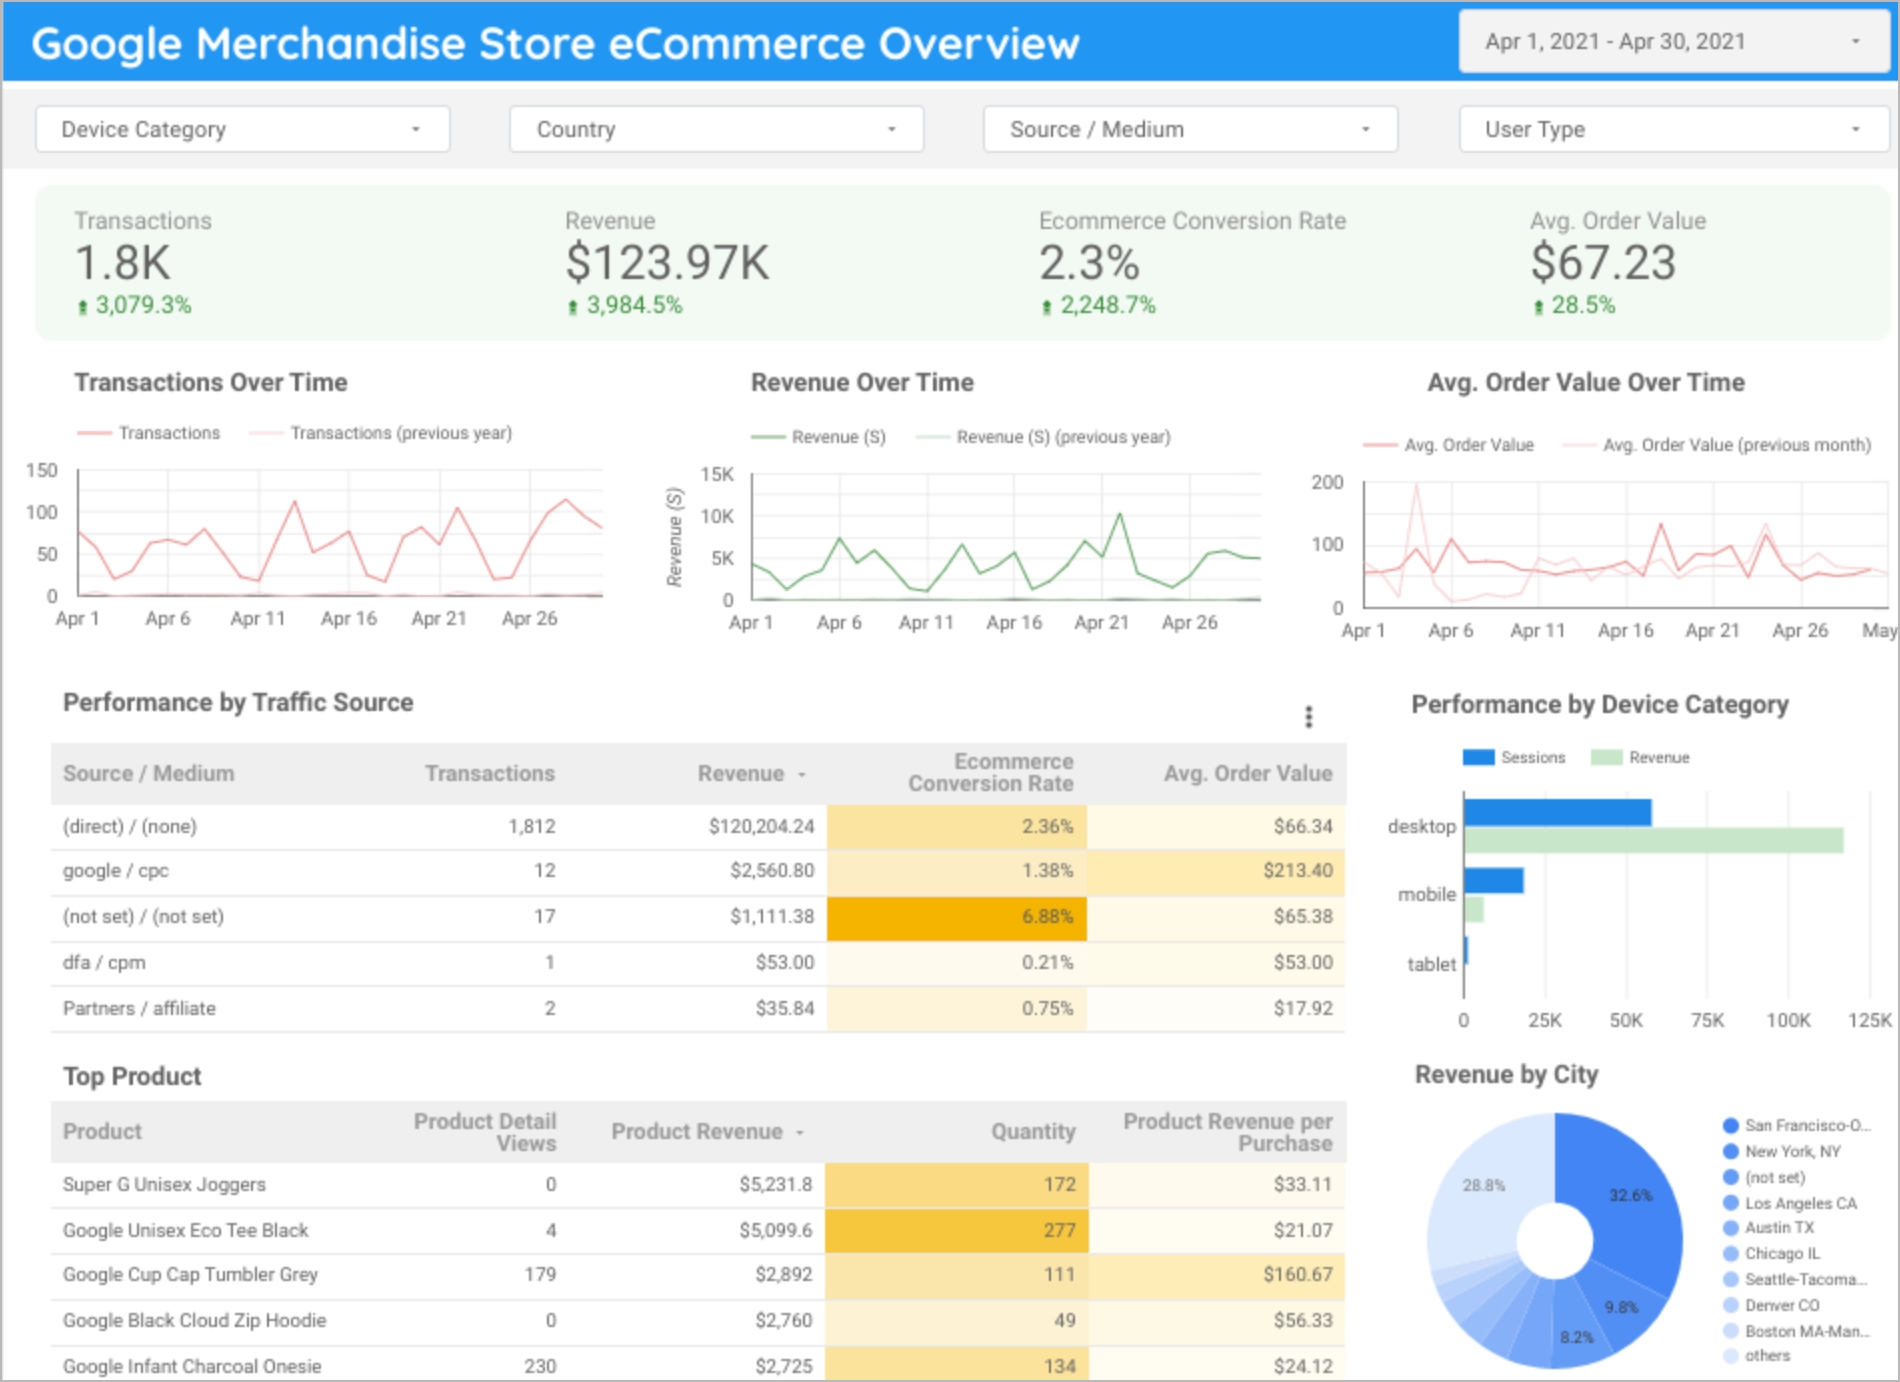The height and width of the screenshot is (1382, 1900).
Task: Expand the Country filter dropdown
Action: pyautogui.click(x=716, y=130)
